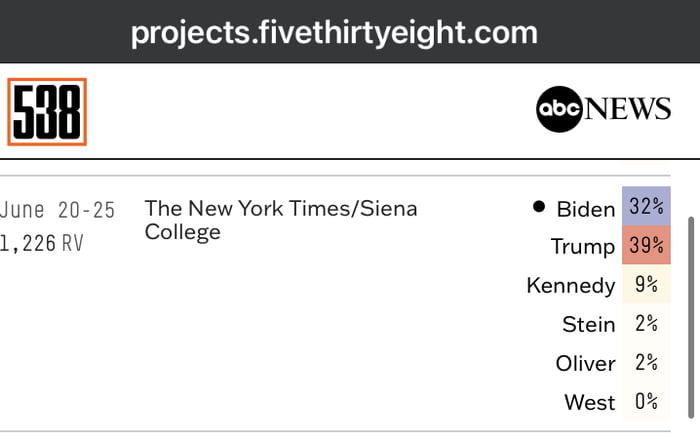This screenshot has height=441, width=700.
Task: Select the West 0% value
Action: [x=646, y=401]
